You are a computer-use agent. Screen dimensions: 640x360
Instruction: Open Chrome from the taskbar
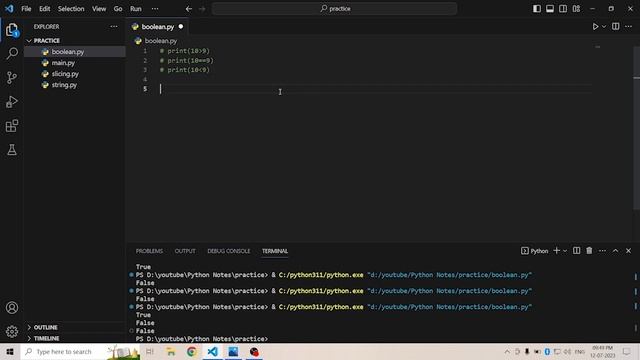click(x=191, y=351)
